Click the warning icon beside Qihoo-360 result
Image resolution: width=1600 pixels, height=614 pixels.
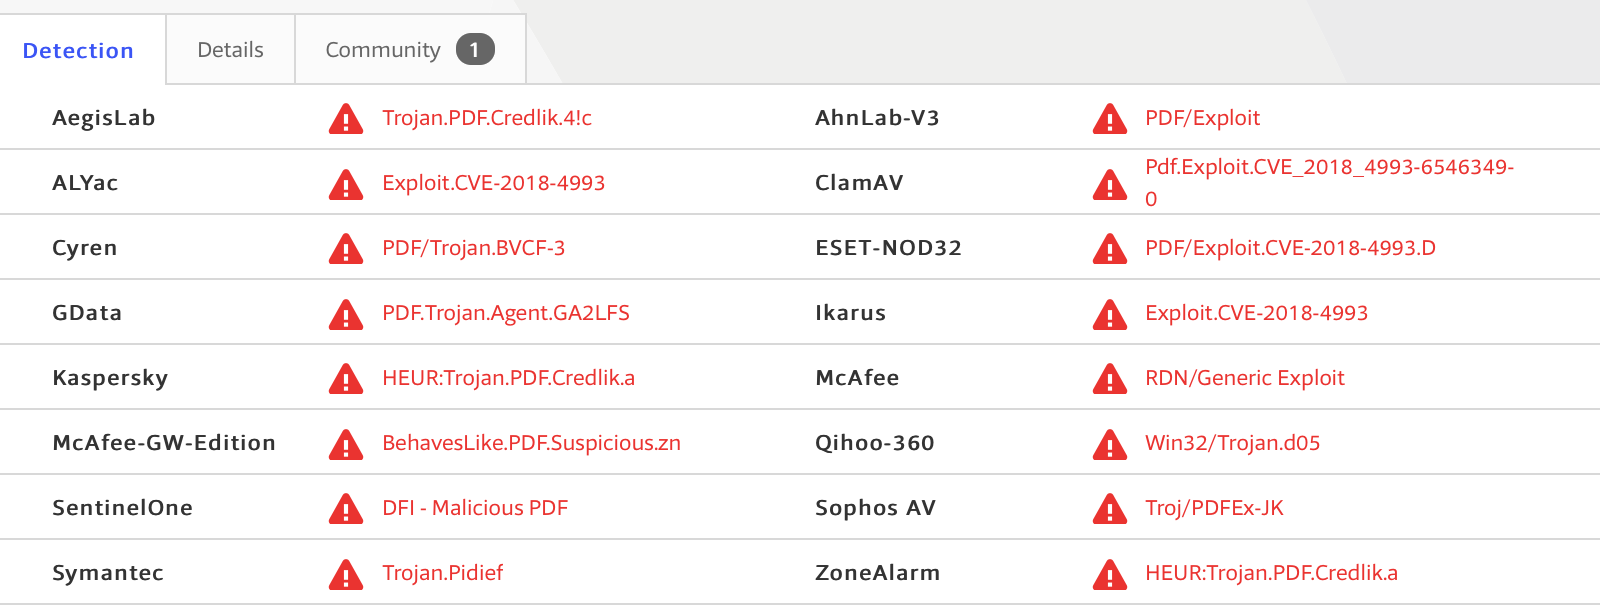(x=1109, y=444)
